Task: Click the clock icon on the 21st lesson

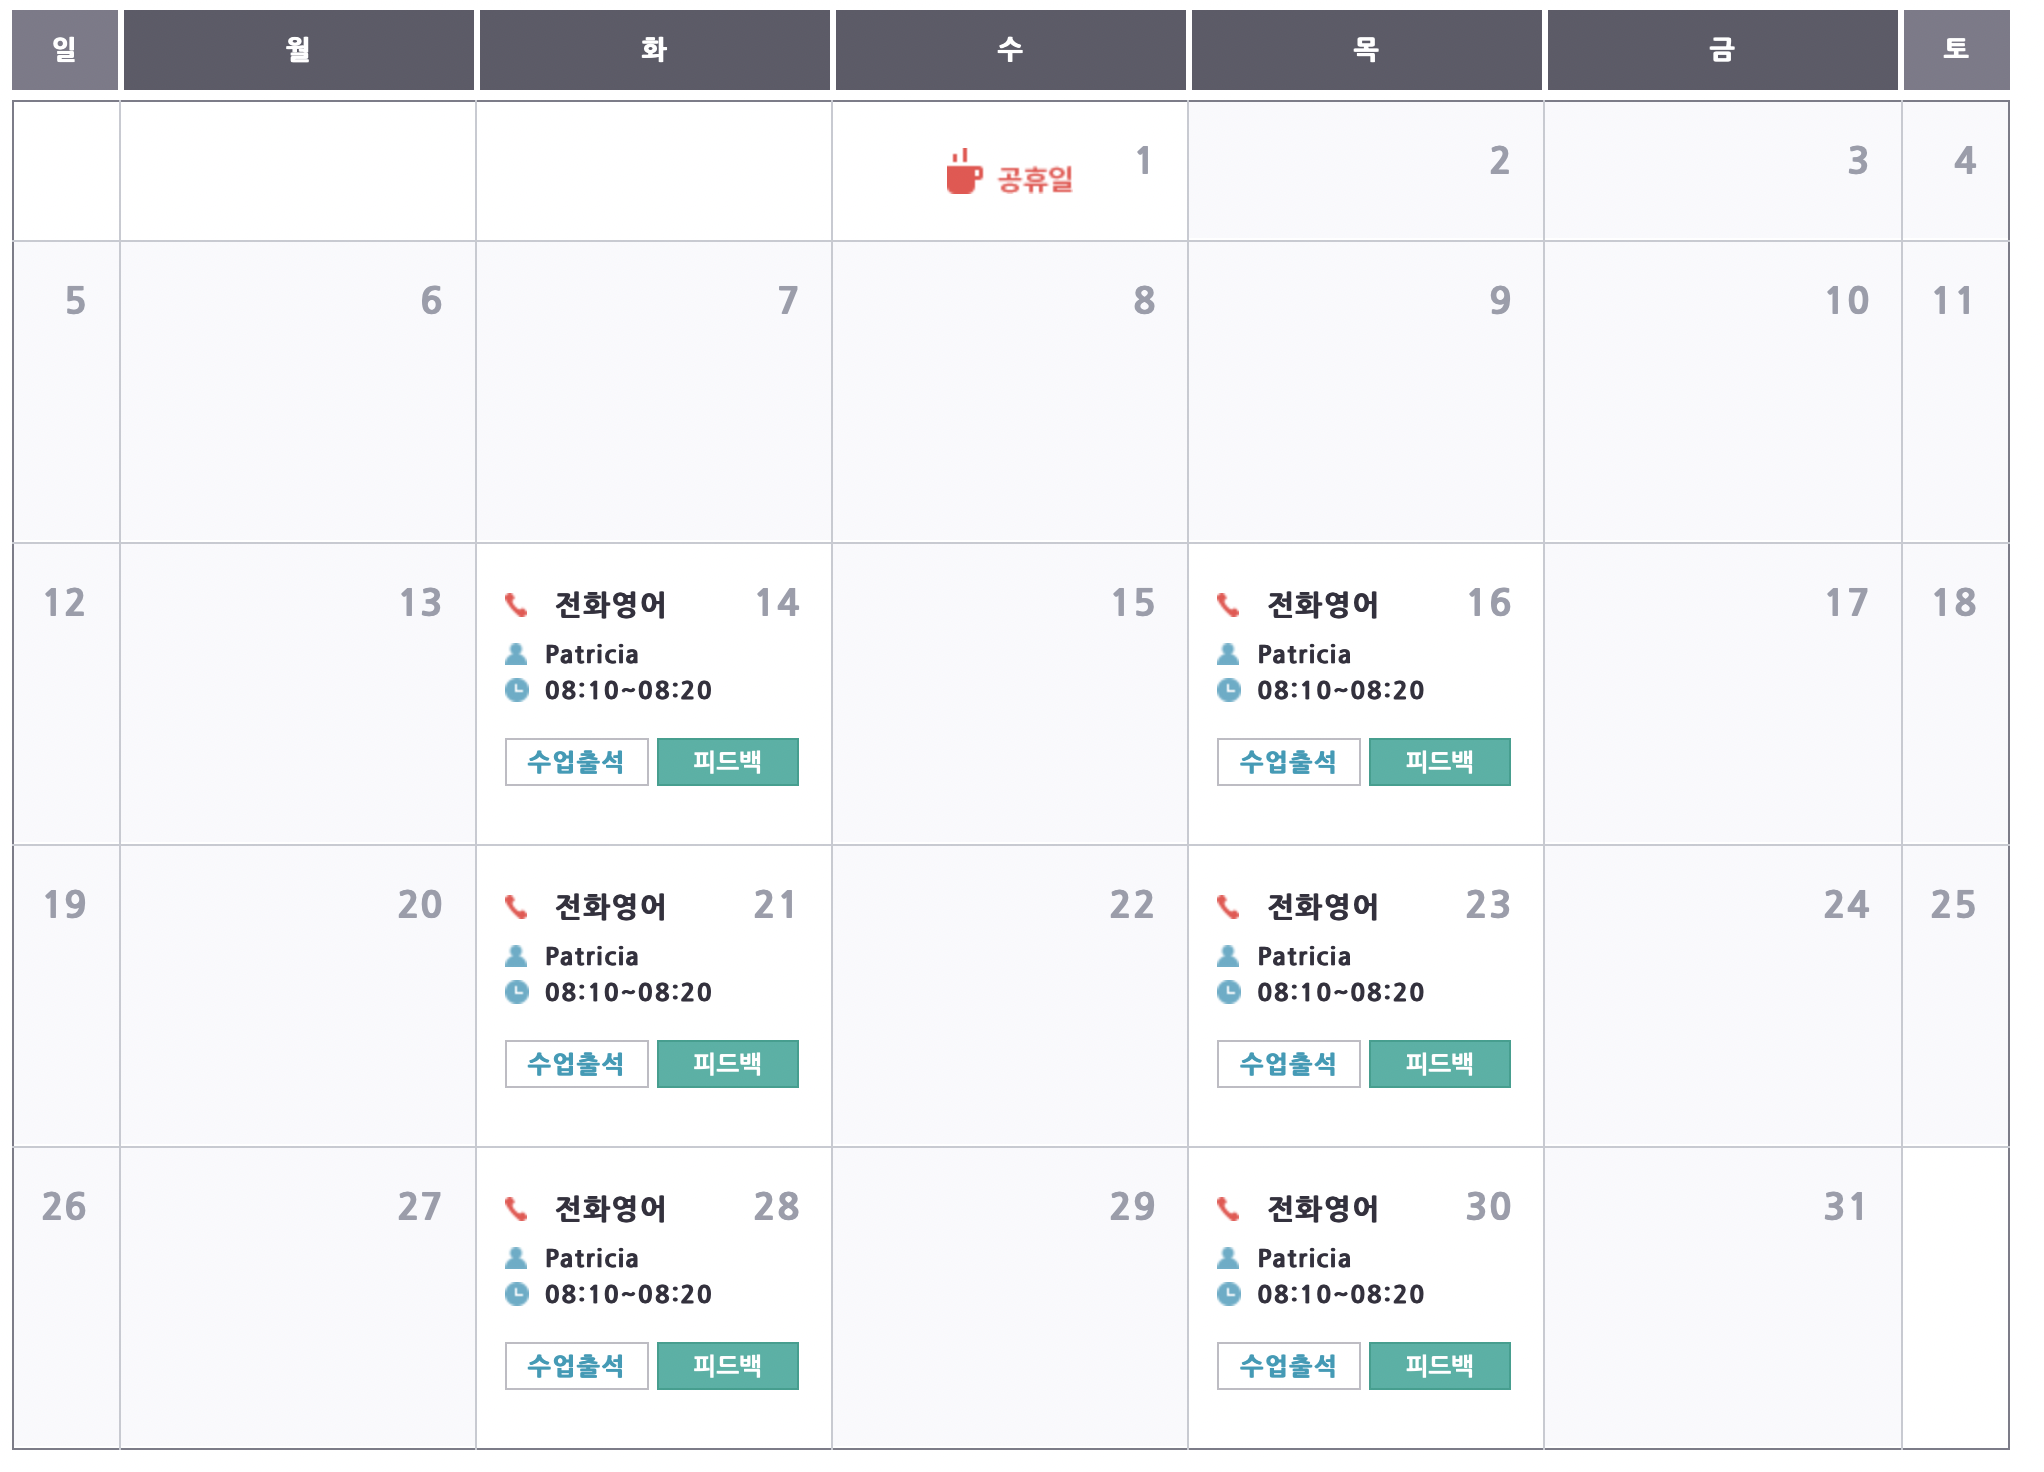Action: pos(516,992)
